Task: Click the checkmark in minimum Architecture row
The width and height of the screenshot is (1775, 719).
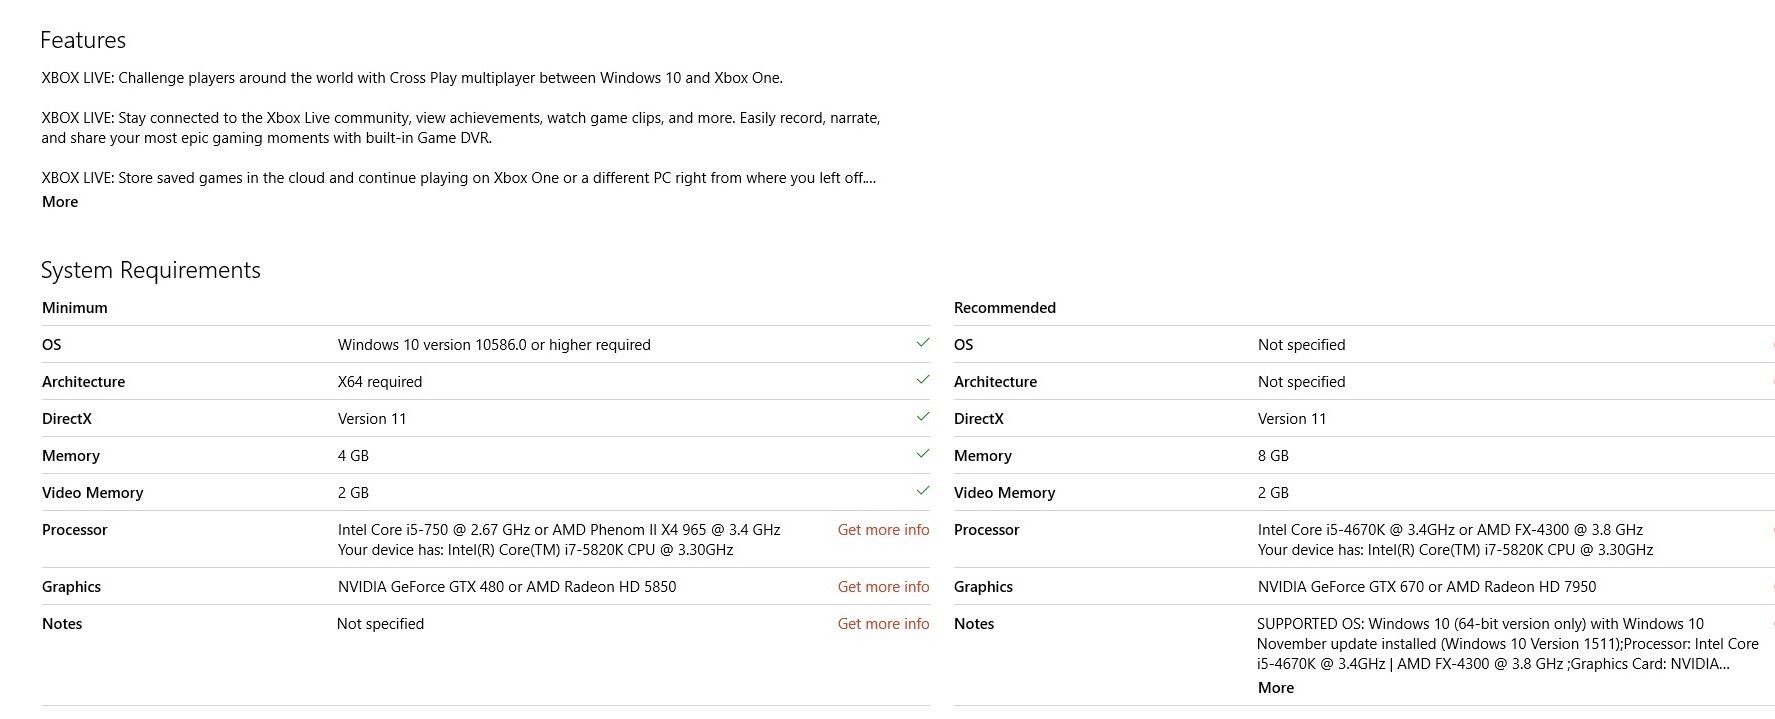Action: (x=922, y=380)
